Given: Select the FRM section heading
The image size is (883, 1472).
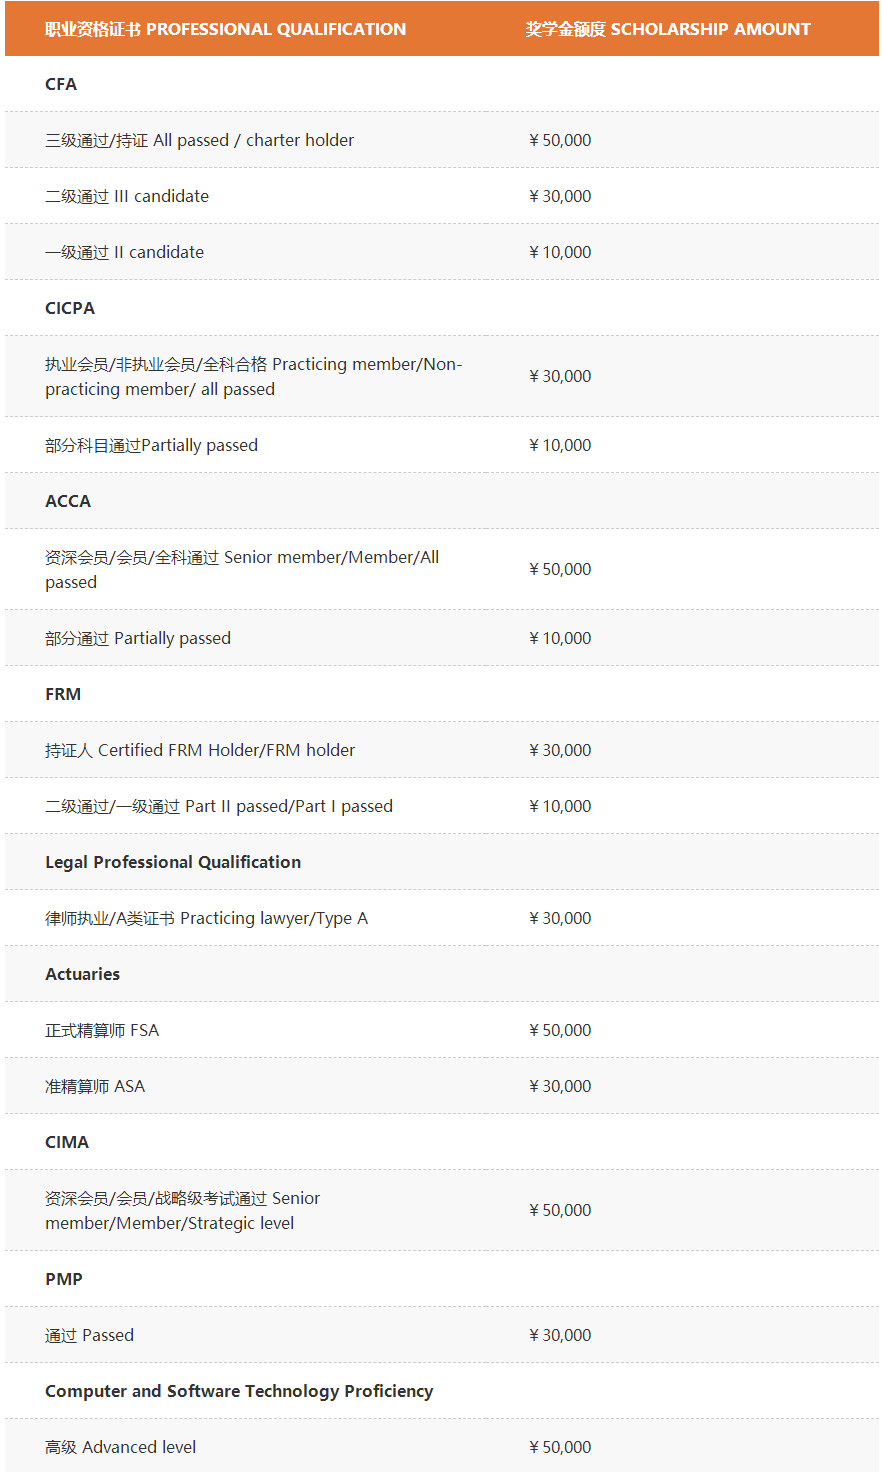Looking at the screenshot, I should click(x=63, y=694).
